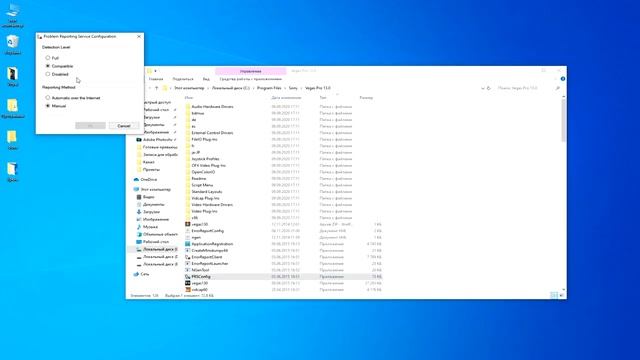Choose Disabled detection level

coord(57,74)
